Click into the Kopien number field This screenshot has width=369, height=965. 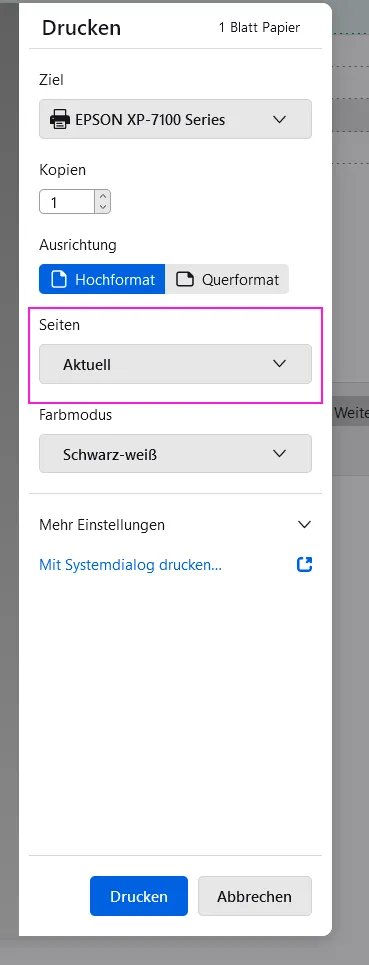coord(67,202)
